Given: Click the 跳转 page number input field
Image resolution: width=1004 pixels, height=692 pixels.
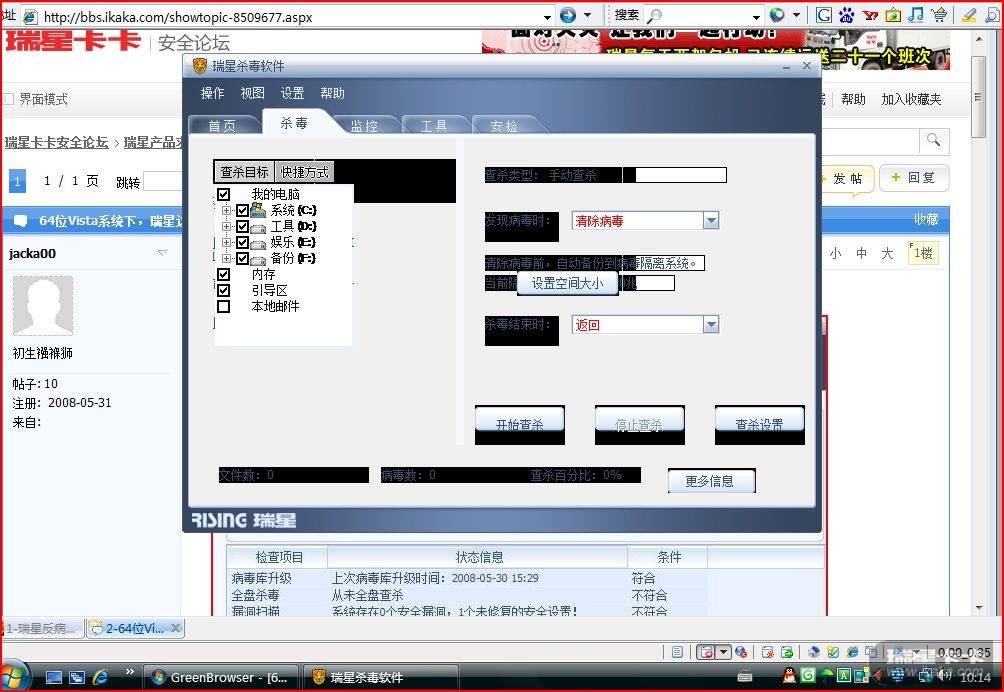Looking at the screenshot, I should point(163,181).
